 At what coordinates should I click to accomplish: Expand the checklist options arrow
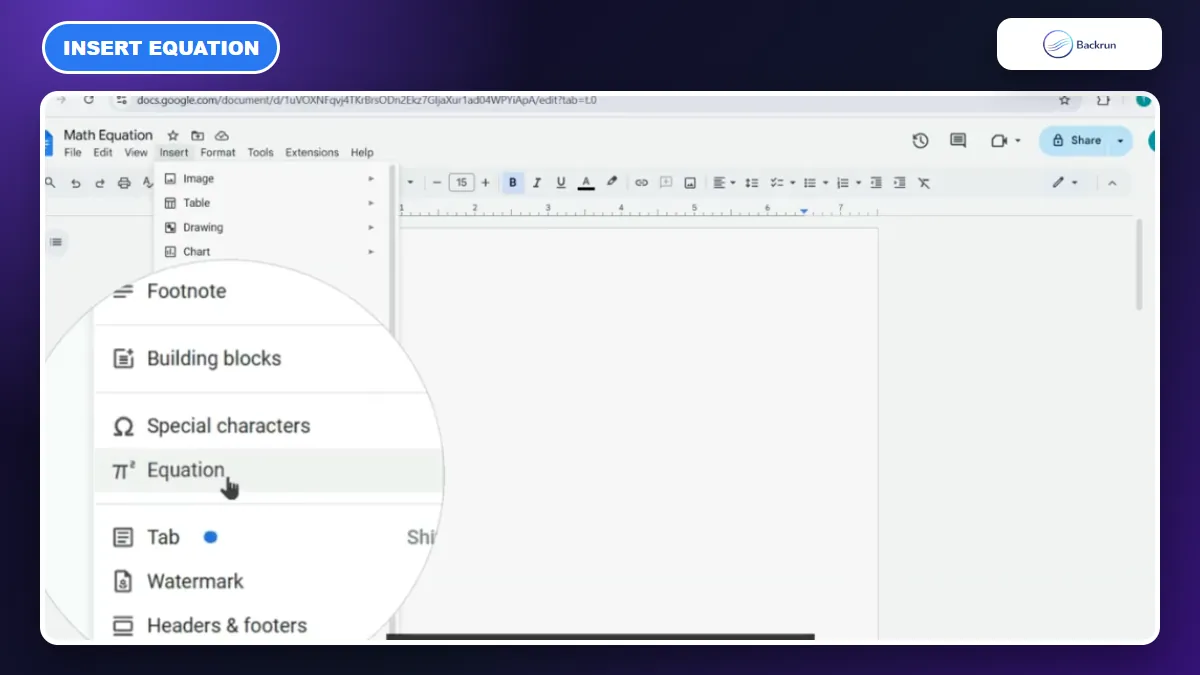coord(792,183)
